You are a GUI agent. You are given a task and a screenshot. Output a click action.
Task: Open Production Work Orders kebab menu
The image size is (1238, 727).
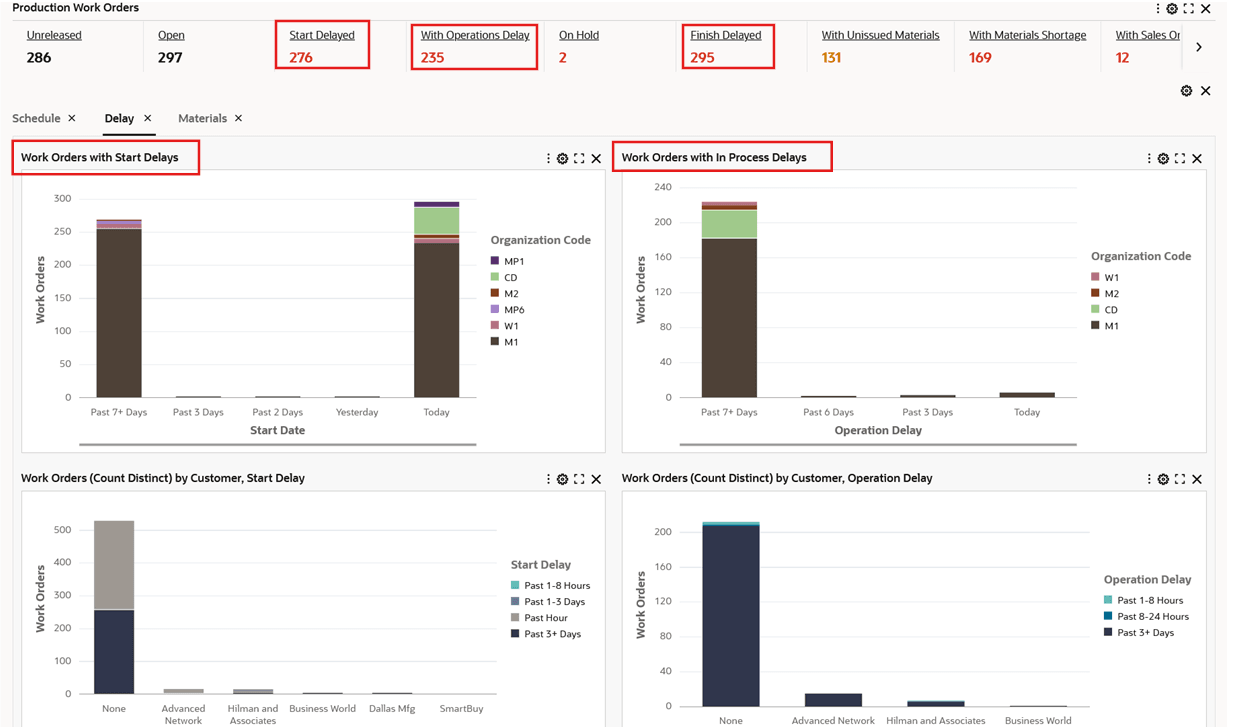(1158, 8)
